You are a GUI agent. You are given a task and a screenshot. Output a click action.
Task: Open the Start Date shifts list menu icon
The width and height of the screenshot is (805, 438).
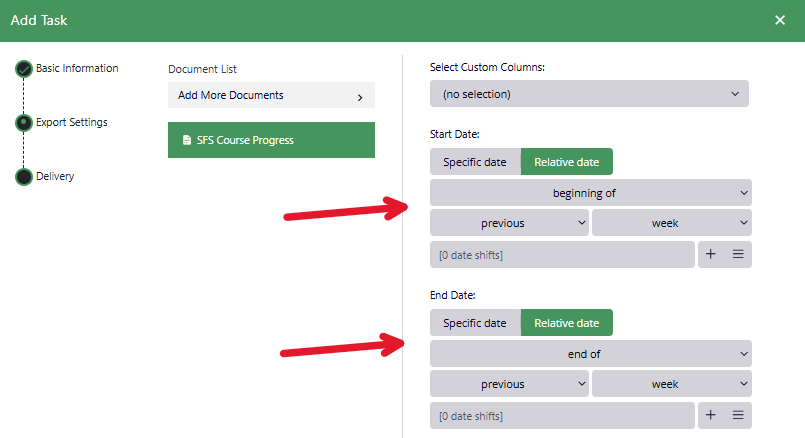(738, 254)
